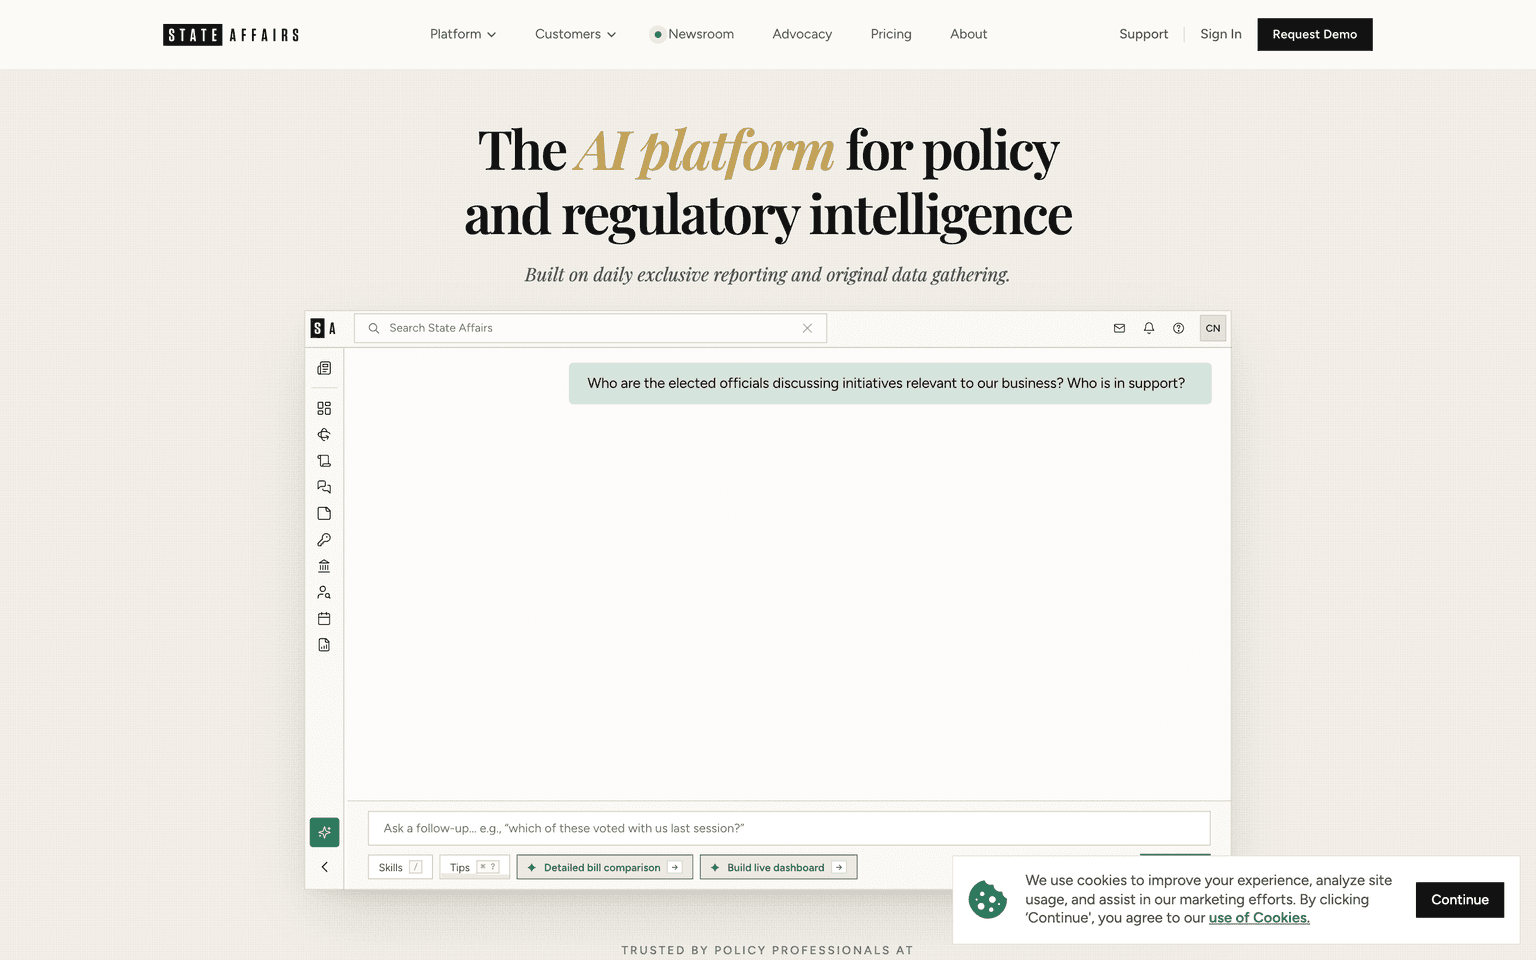The width and height of the screenshot is (1536, 960).
Task: Click the Request Demo button
Action: [1315, 34]
